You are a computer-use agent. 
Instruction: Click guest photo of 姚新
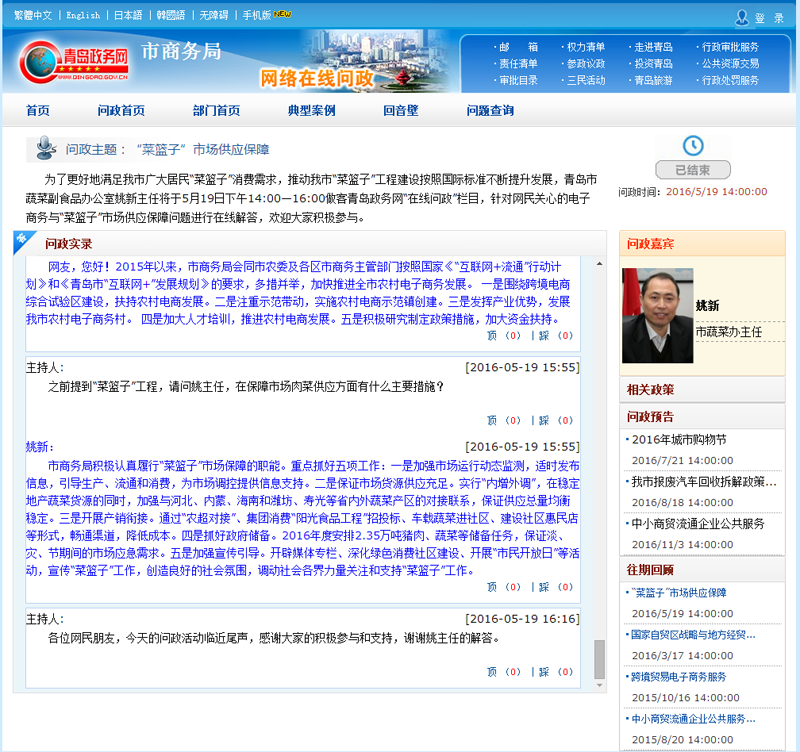pos(657,315)
